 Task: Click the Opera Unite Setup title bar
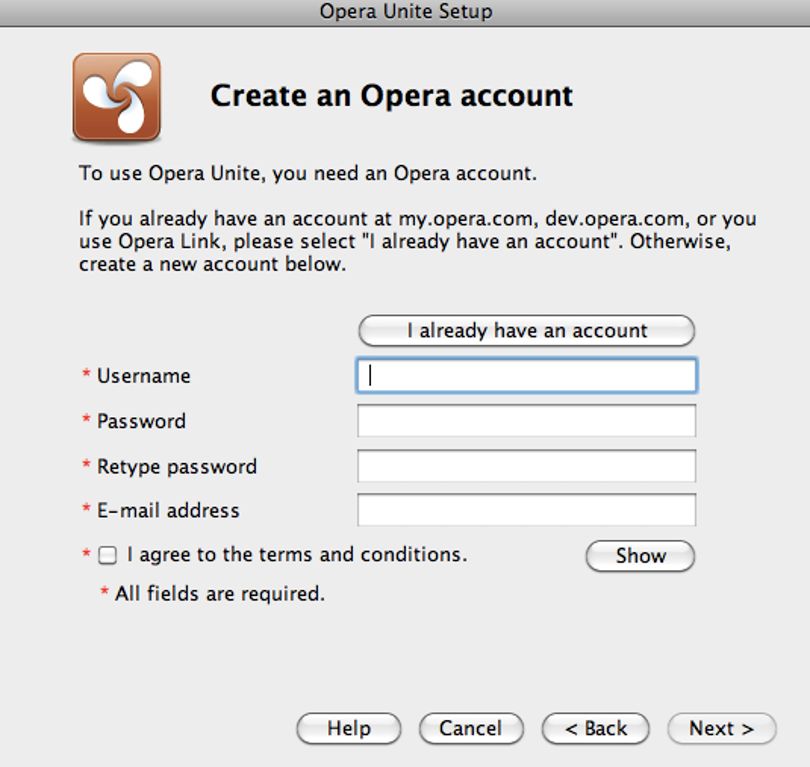pos(405,12)
